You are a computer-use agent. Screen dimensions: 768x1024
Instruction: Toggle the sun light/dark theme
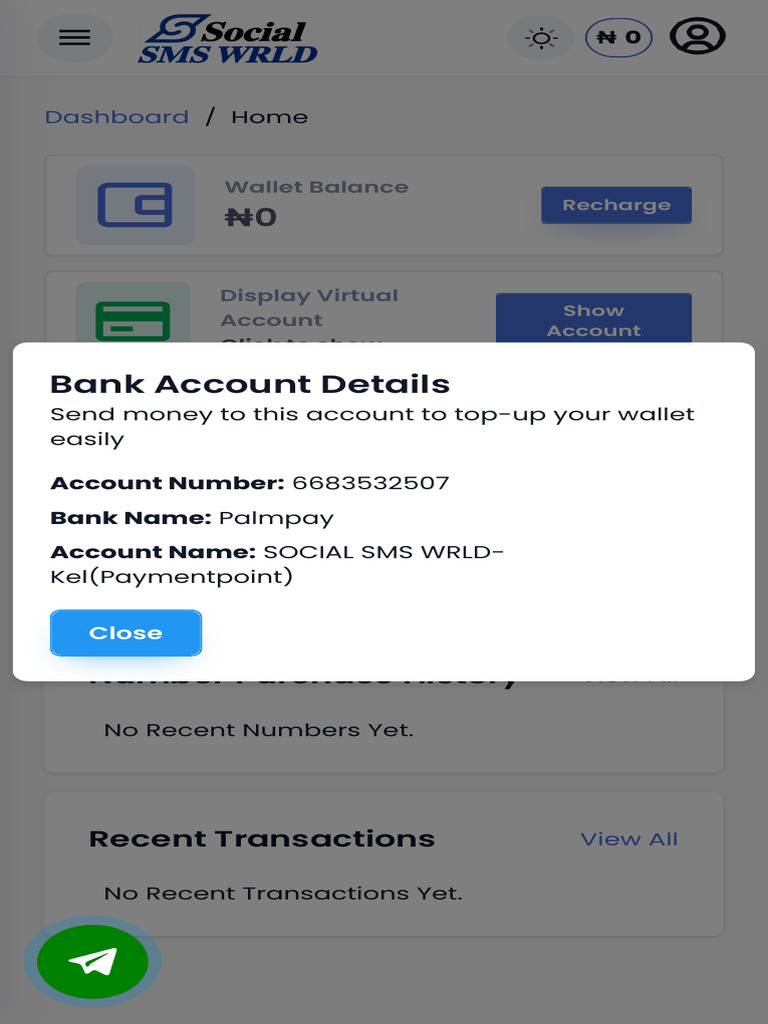541,38
